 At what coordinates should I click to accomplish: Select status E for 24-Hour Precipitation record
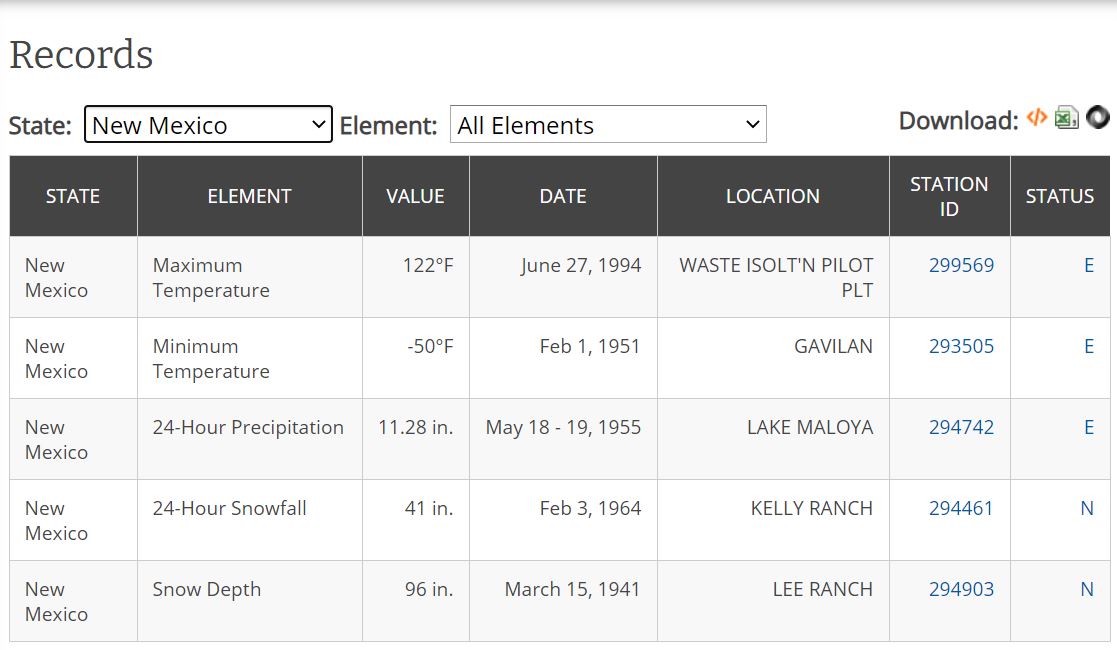(x=1089, y=427)
